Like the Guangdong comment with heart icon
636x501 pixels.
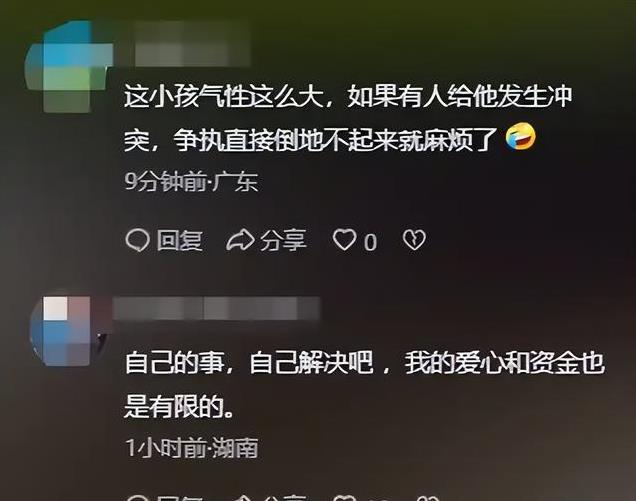tap(344, 239)
